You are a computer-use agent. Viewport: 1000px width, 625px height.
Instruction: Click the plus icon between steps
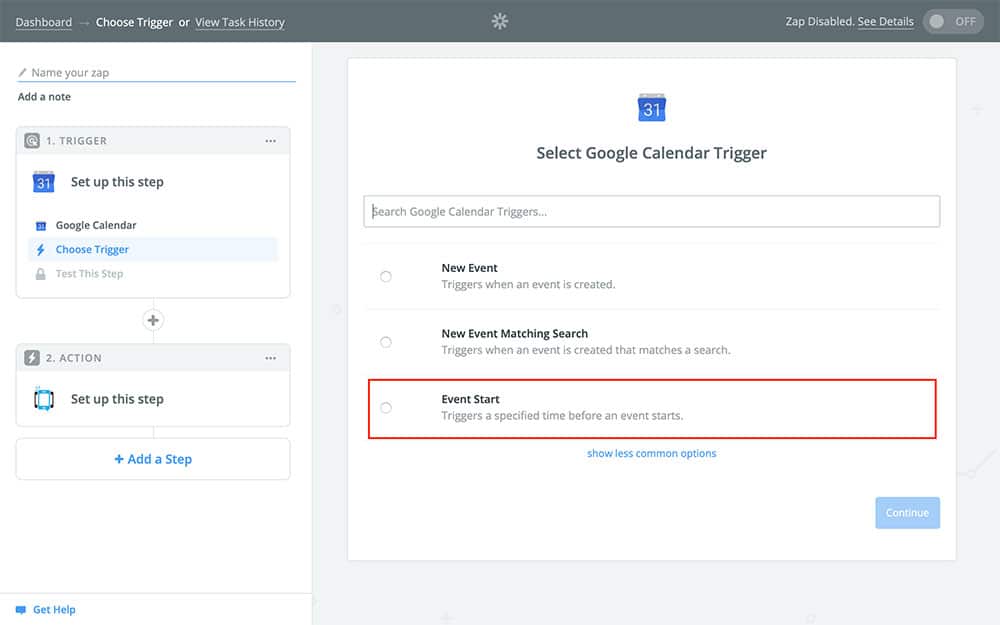tap(153, 321)
